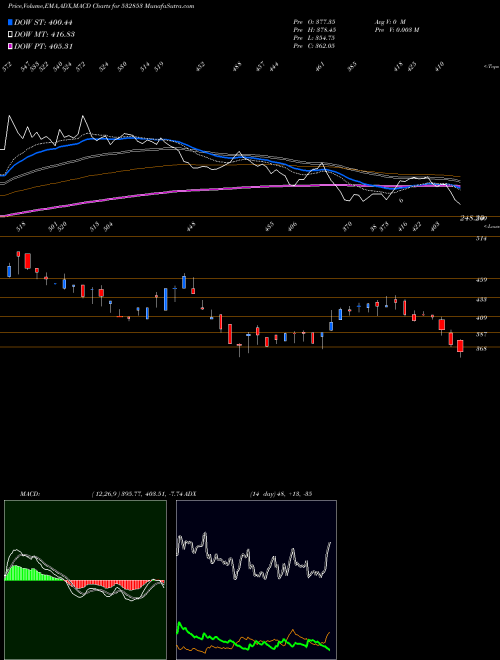
Task: Select the 'DOW PT: 405.31' legend text
Action: coord(44,46)
